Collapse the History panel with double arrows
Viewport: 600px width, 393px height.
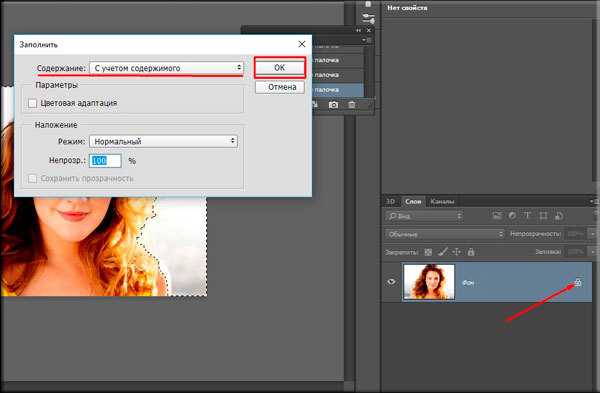click(x=359, y=30)
